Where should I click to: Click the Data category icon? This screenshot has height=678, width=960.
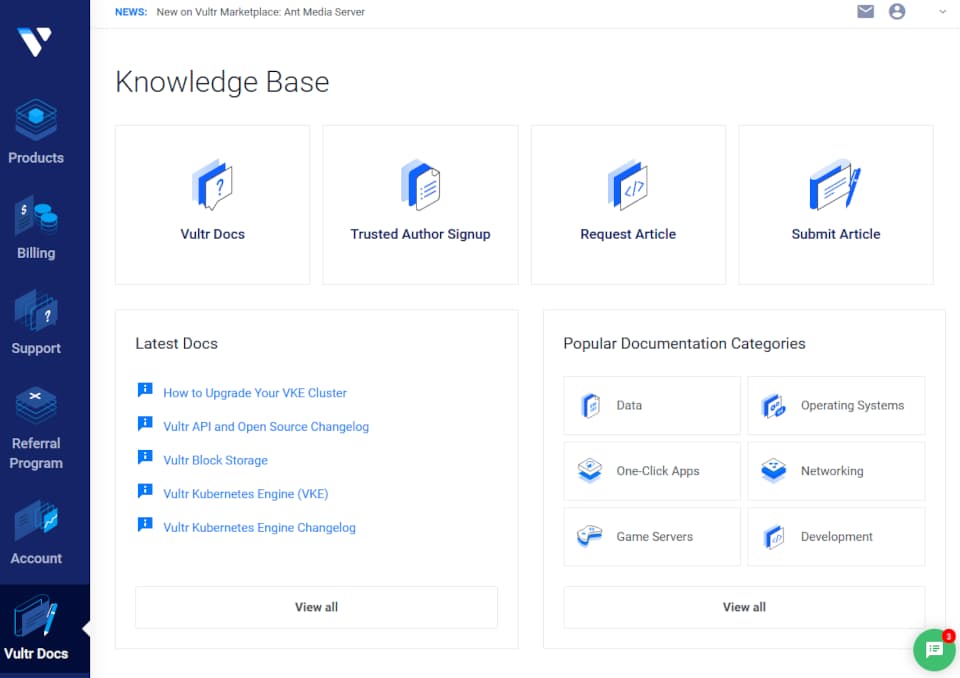(x=590, y=405)
